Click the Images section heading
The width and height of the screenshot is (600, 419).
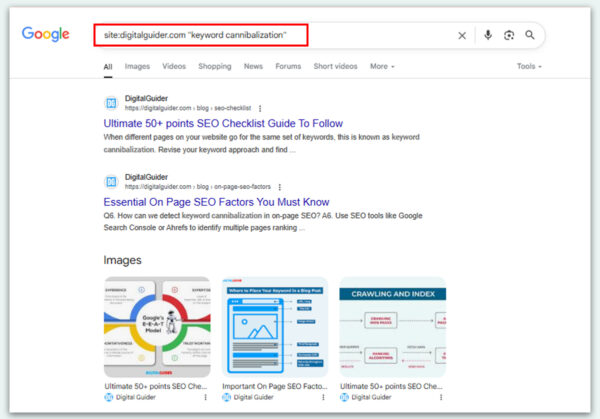click(x=122, y=260)
